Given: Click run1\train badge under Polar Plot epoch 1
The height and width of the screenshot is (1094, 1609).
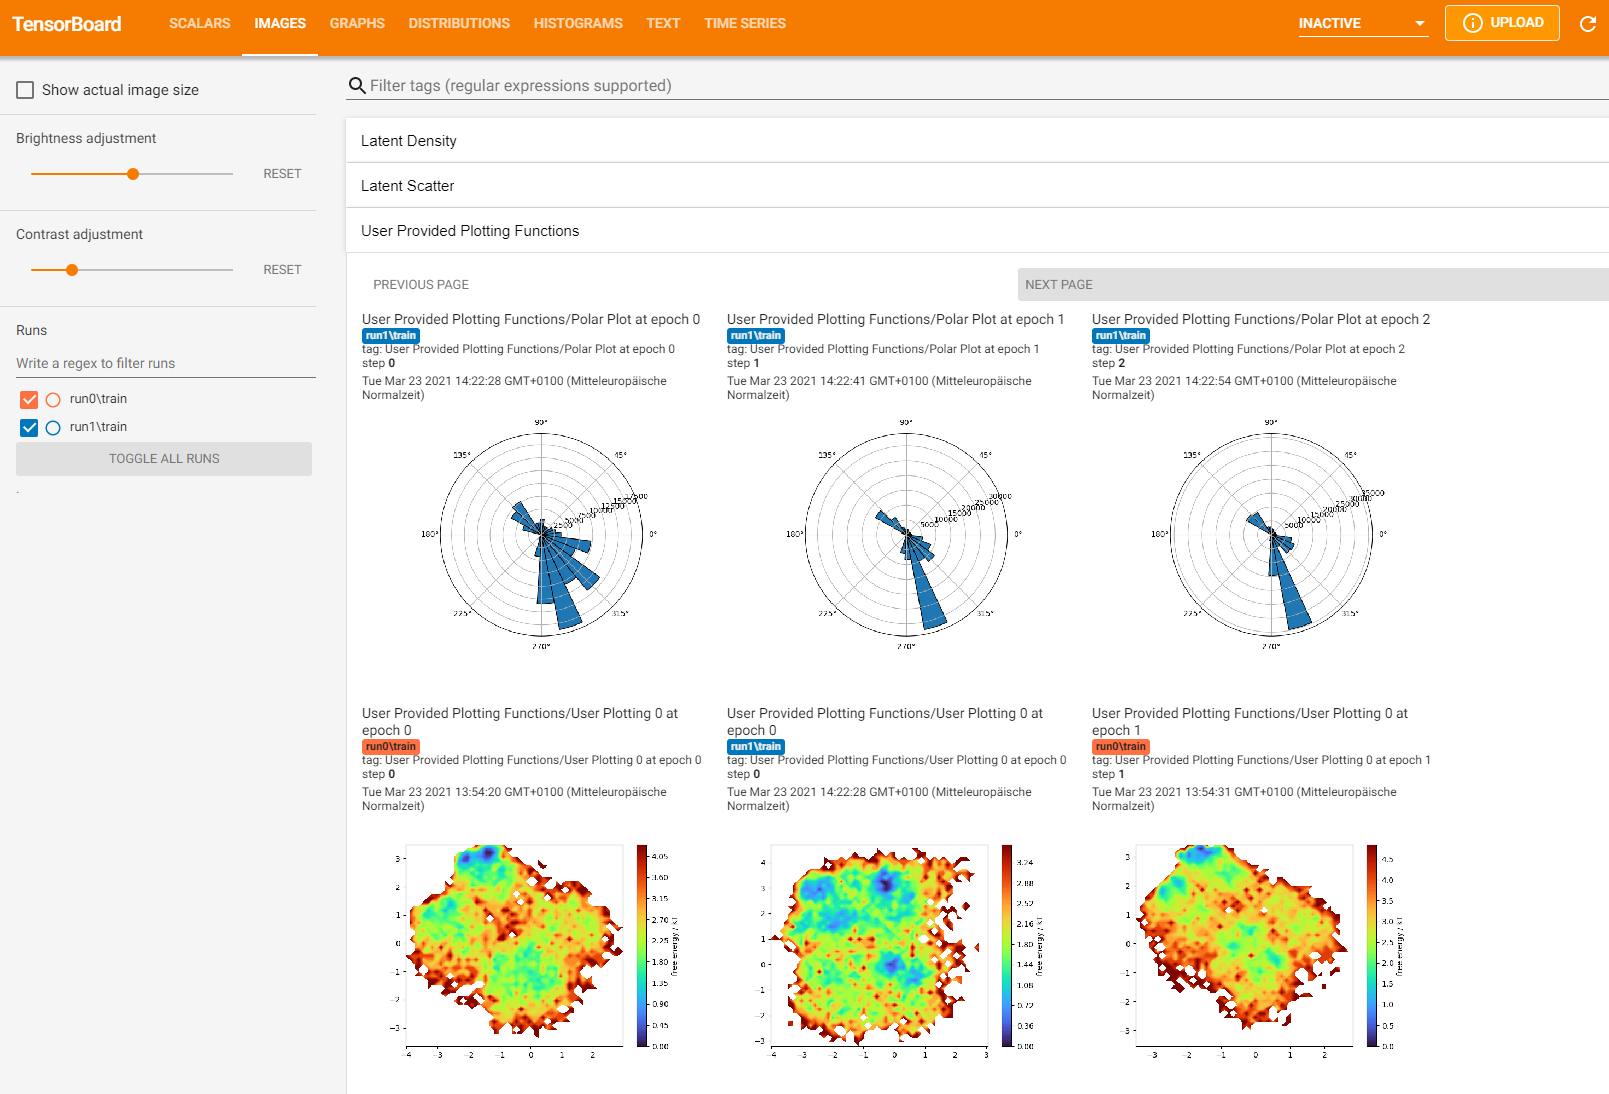Looking at the screenshot, I should pos(756,336).
